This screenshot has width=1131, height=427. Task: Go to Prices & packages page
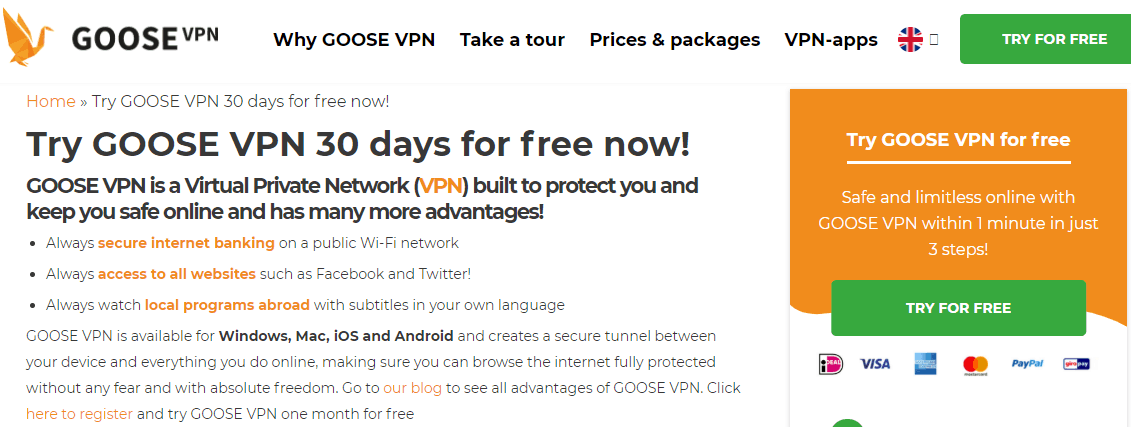[674, 40]
